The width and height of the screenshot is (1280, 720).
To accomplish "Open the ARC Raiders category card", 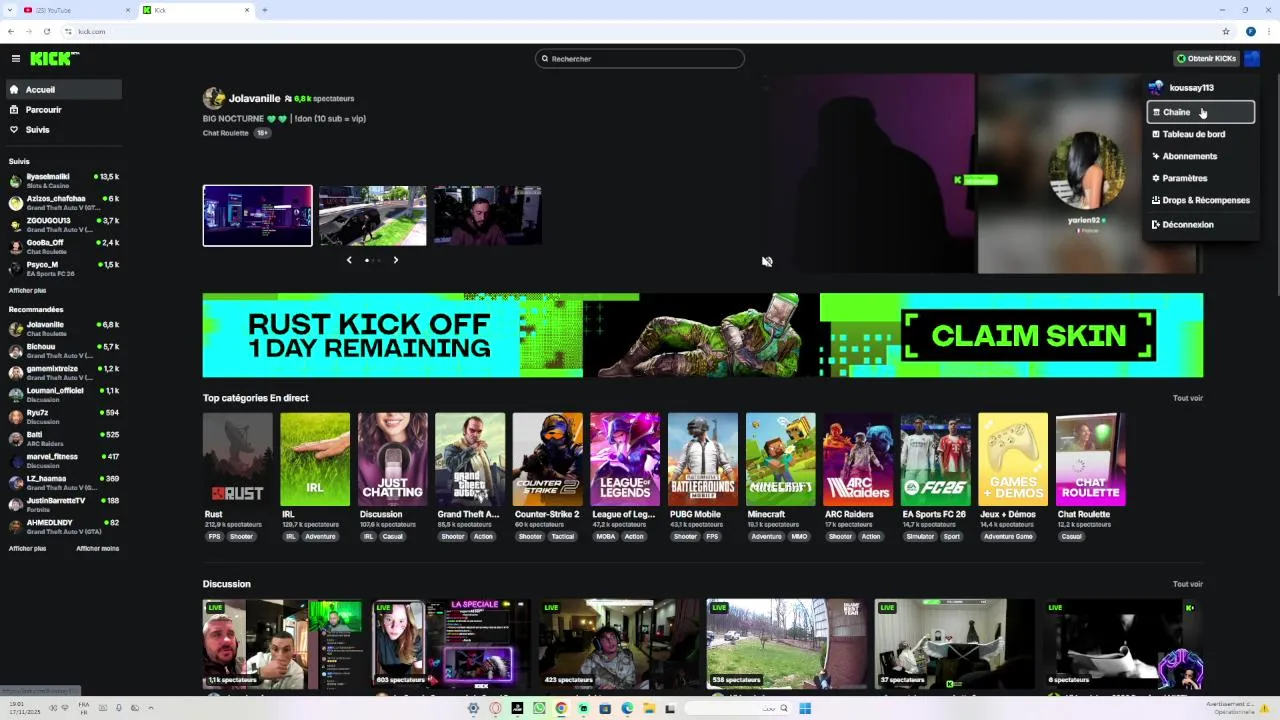I will 858,460.
